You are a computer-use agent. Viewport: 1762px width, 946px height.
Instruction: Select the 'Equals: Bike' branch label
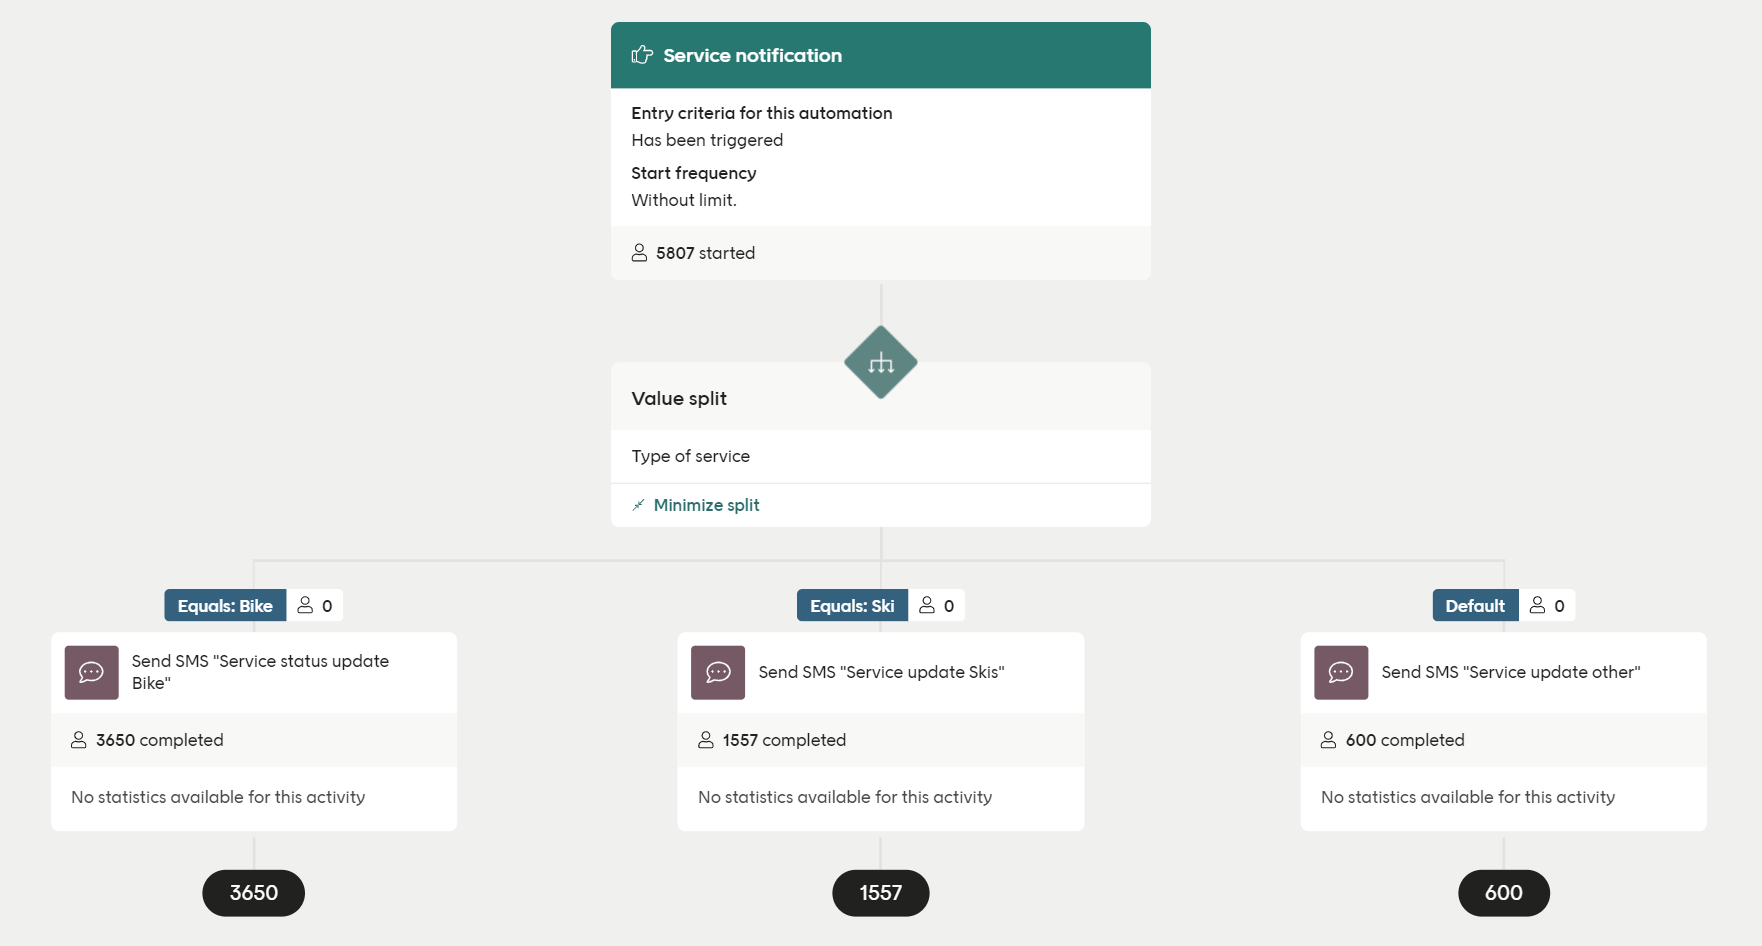[x=224, y=605]
